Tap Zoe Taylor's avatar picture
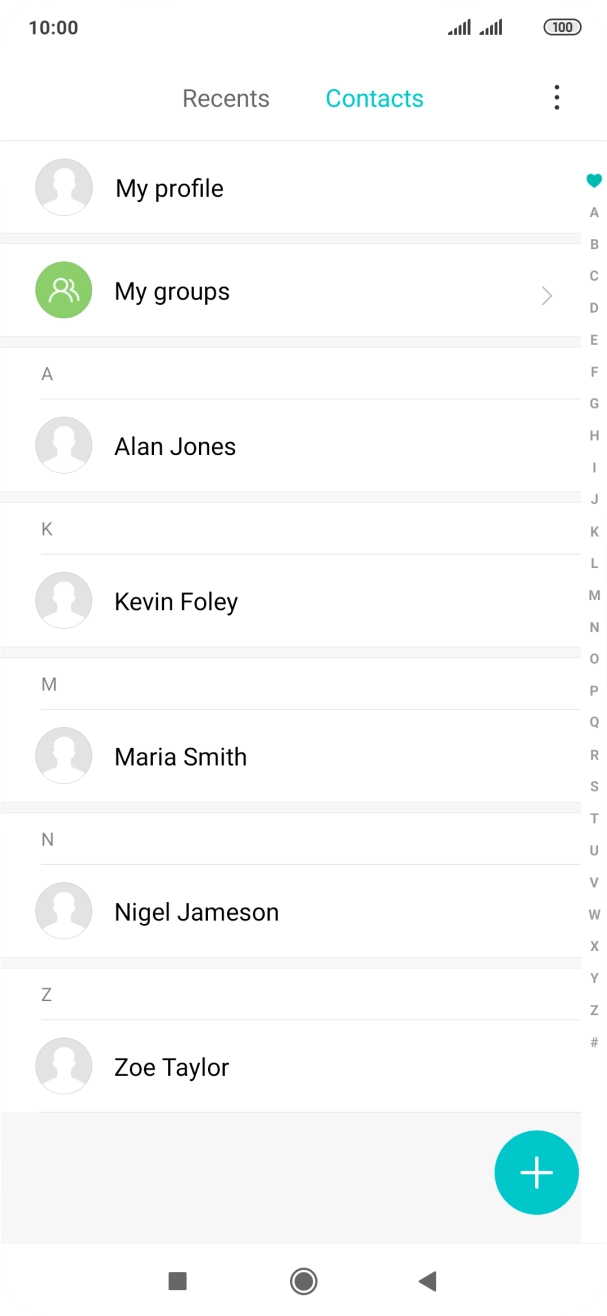This screenshot has height=1316, width=607. (64, 1066)
